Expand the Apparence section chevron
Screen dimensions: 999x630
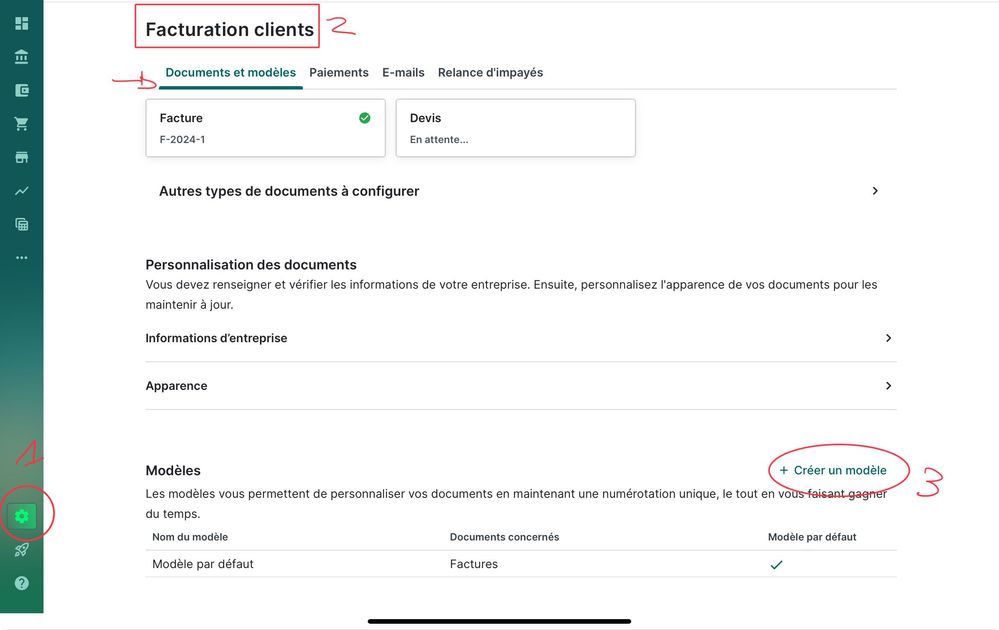click(x=888, y=386)
